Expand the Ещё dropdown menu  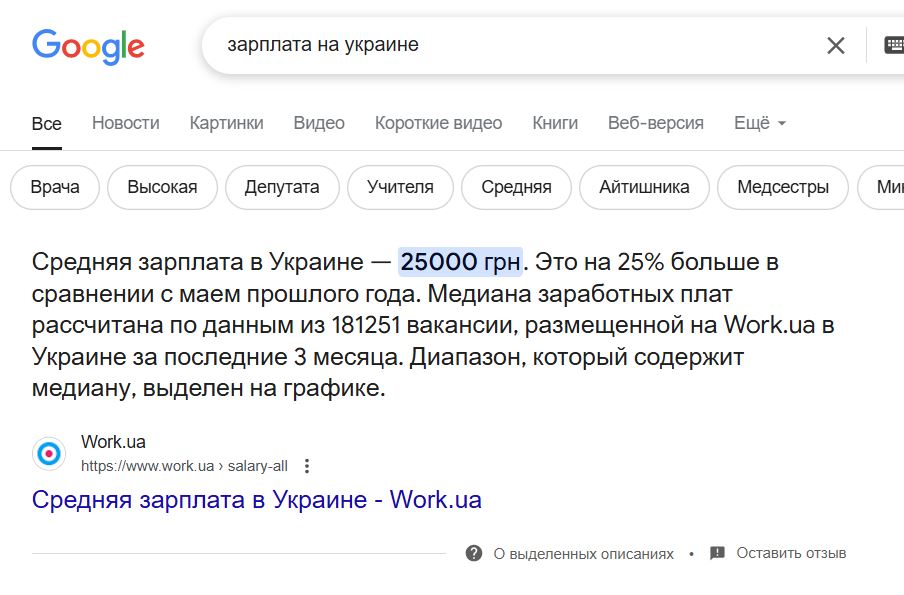[760, 123]
